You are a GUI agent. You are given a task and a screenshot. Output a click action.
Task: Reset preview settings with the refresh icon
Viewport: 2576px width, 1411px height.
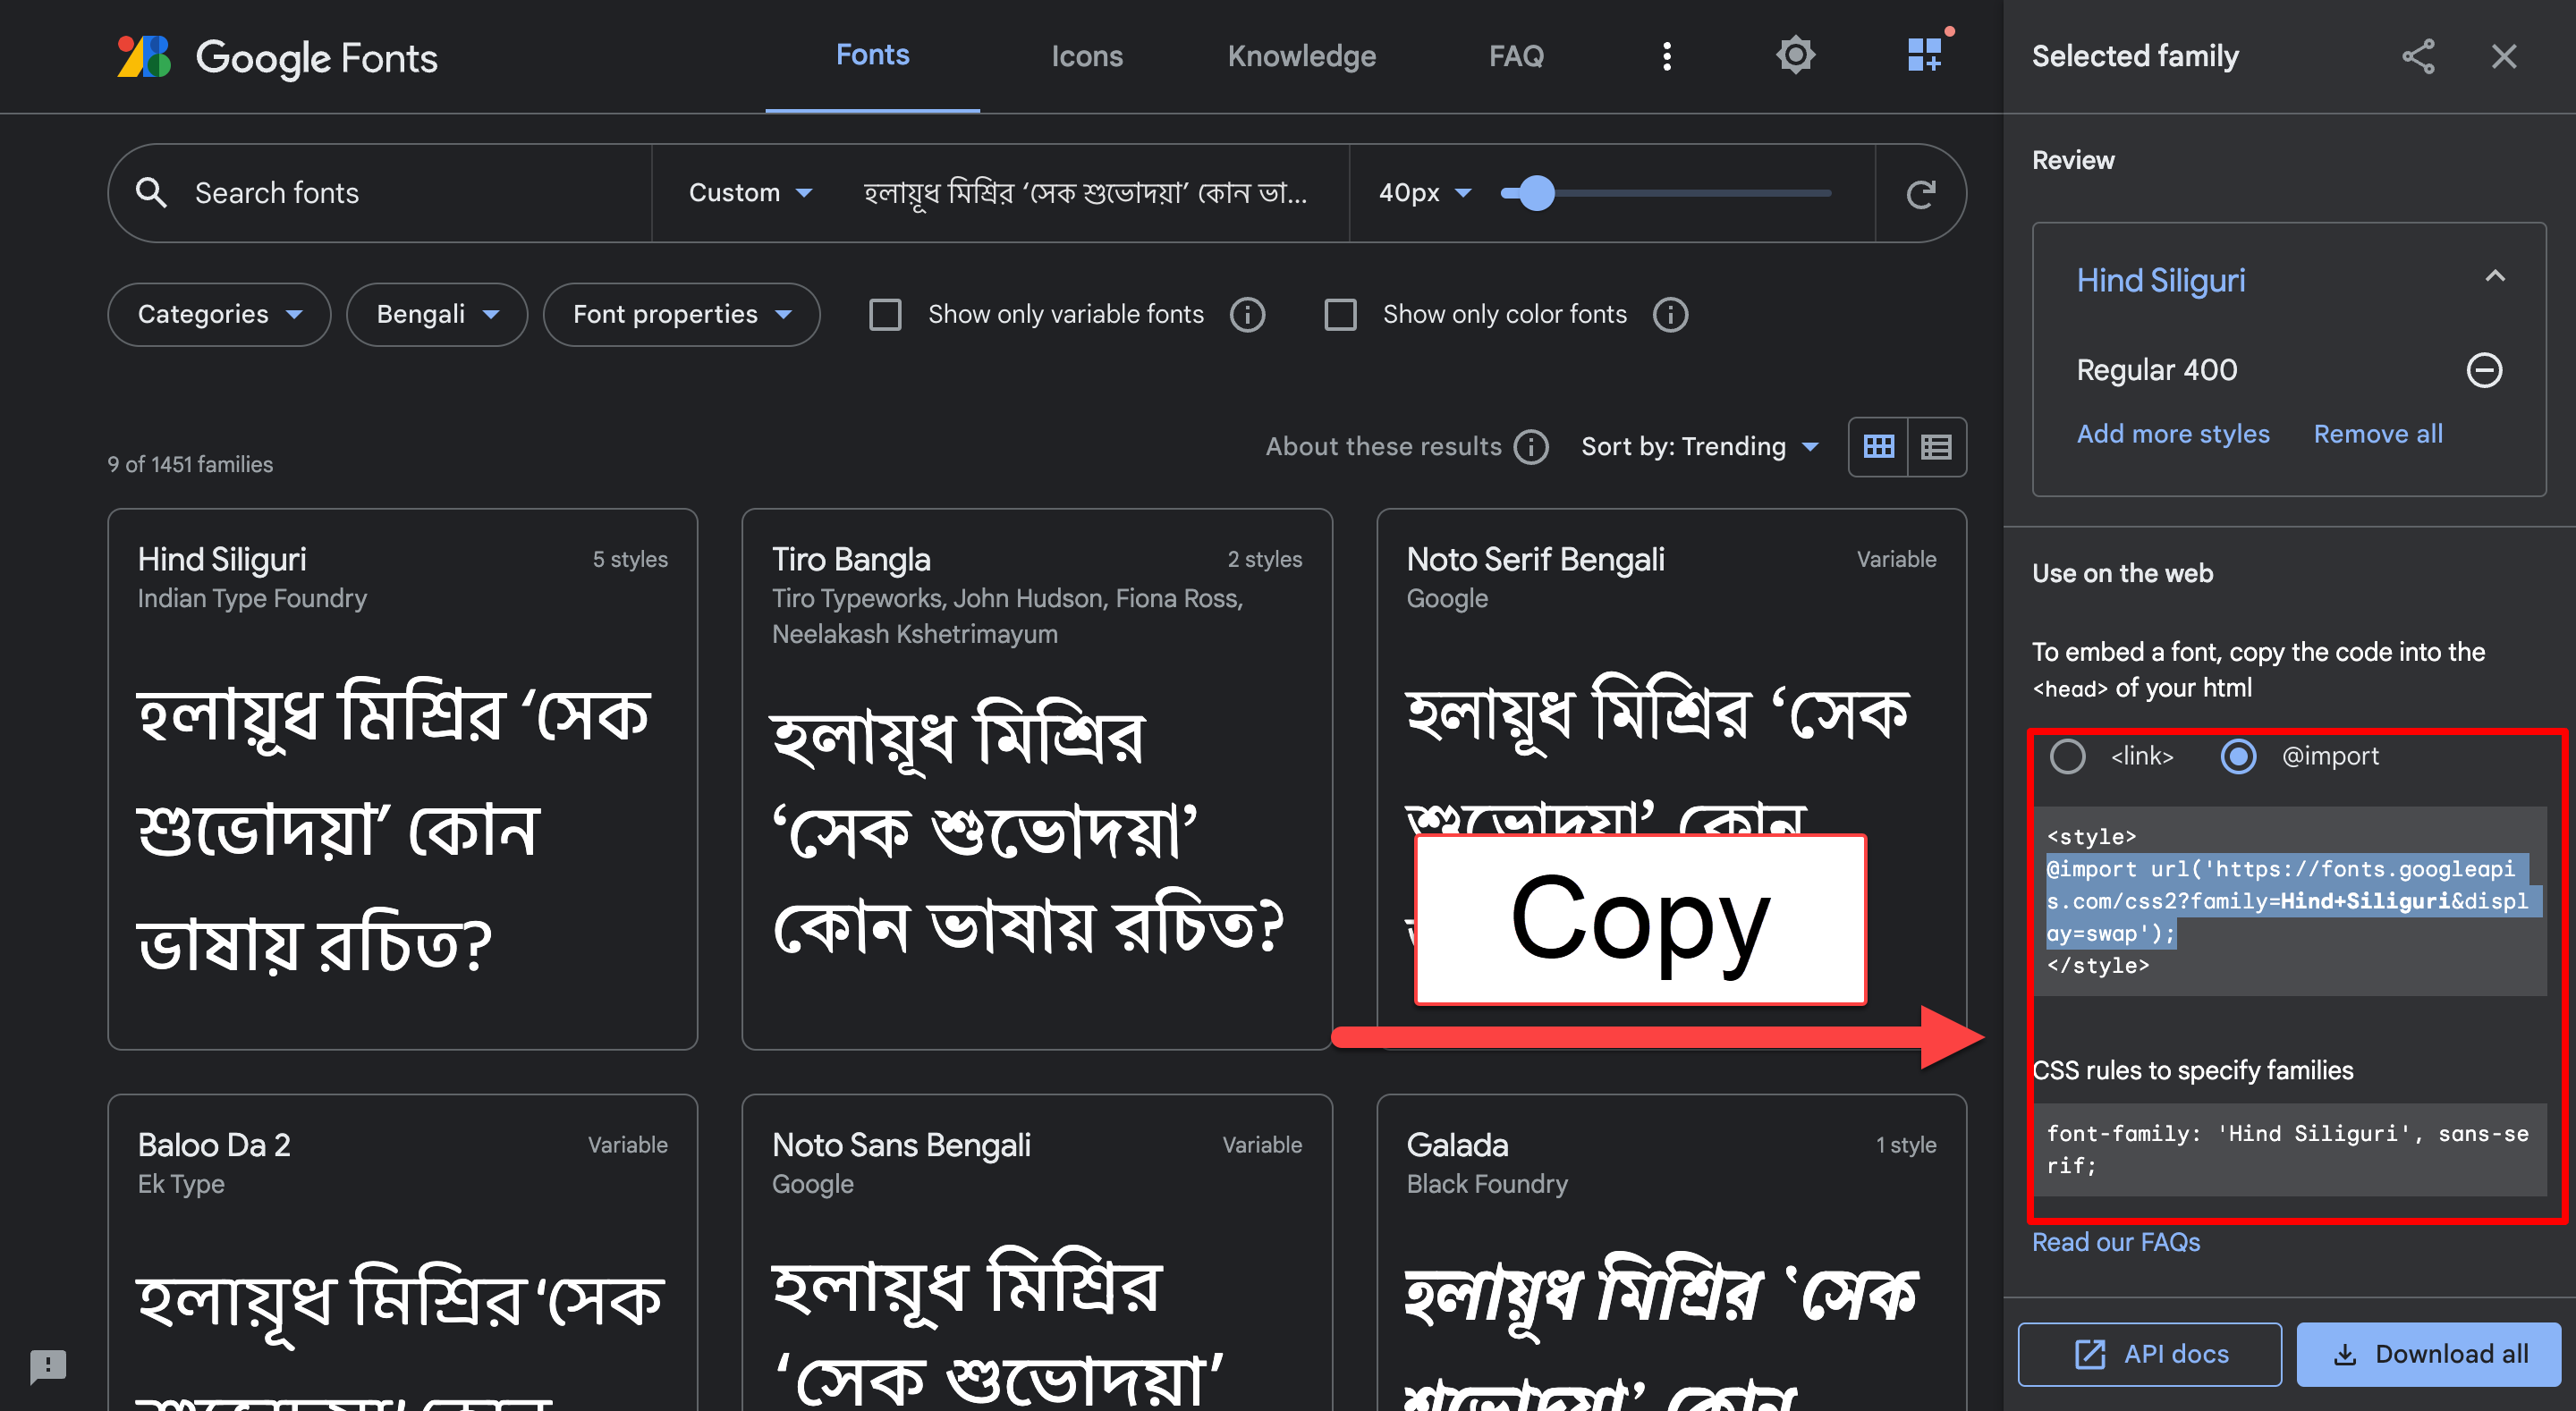(1920, 193)
